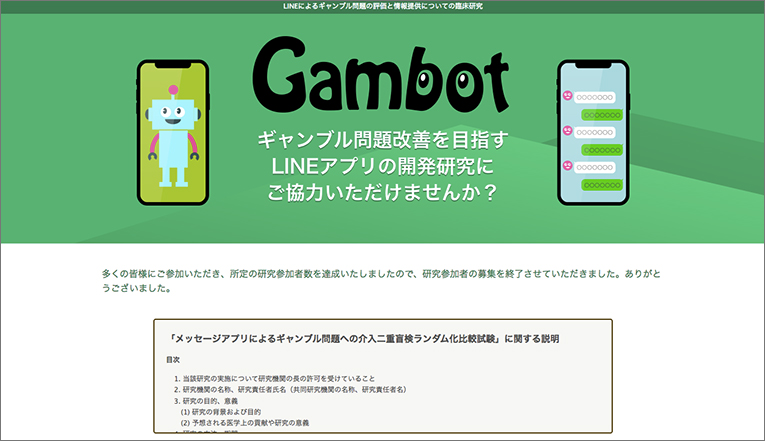Click the bottom pink face chat icon

567,165
